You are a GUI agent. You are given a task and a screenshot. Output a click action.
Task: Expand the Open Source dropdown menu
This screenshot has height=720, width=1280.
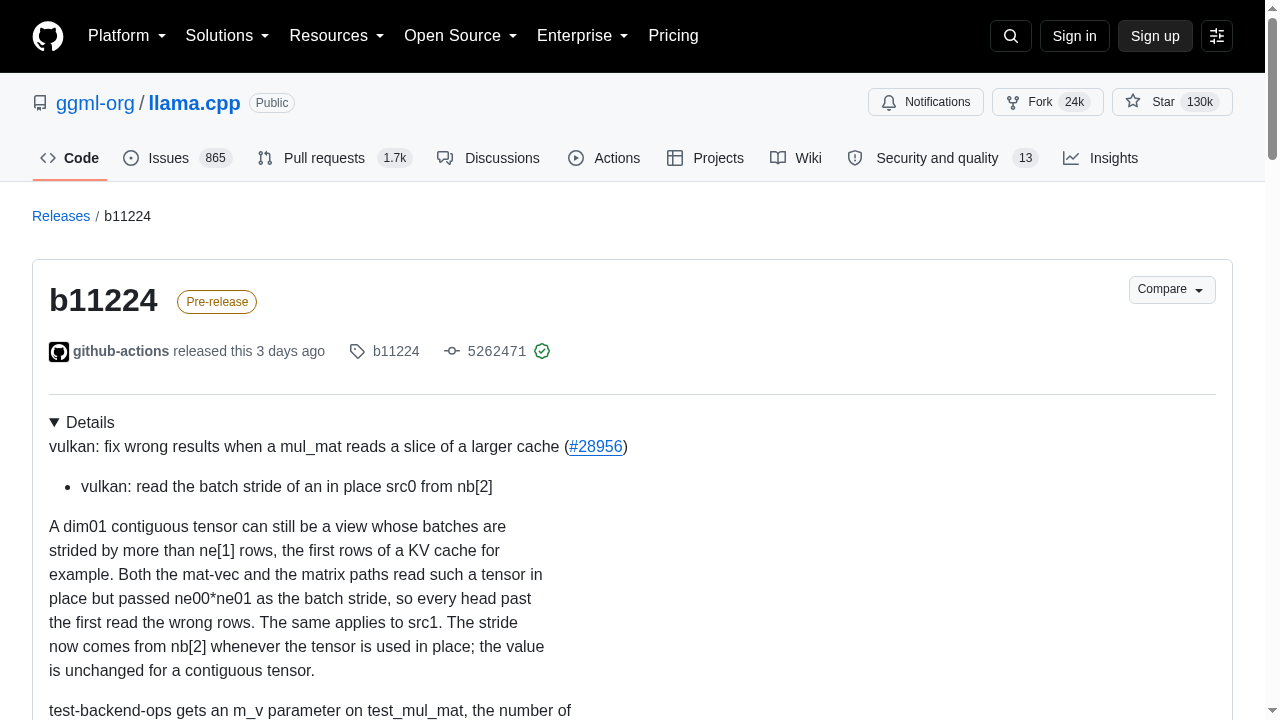coord(461,36)
